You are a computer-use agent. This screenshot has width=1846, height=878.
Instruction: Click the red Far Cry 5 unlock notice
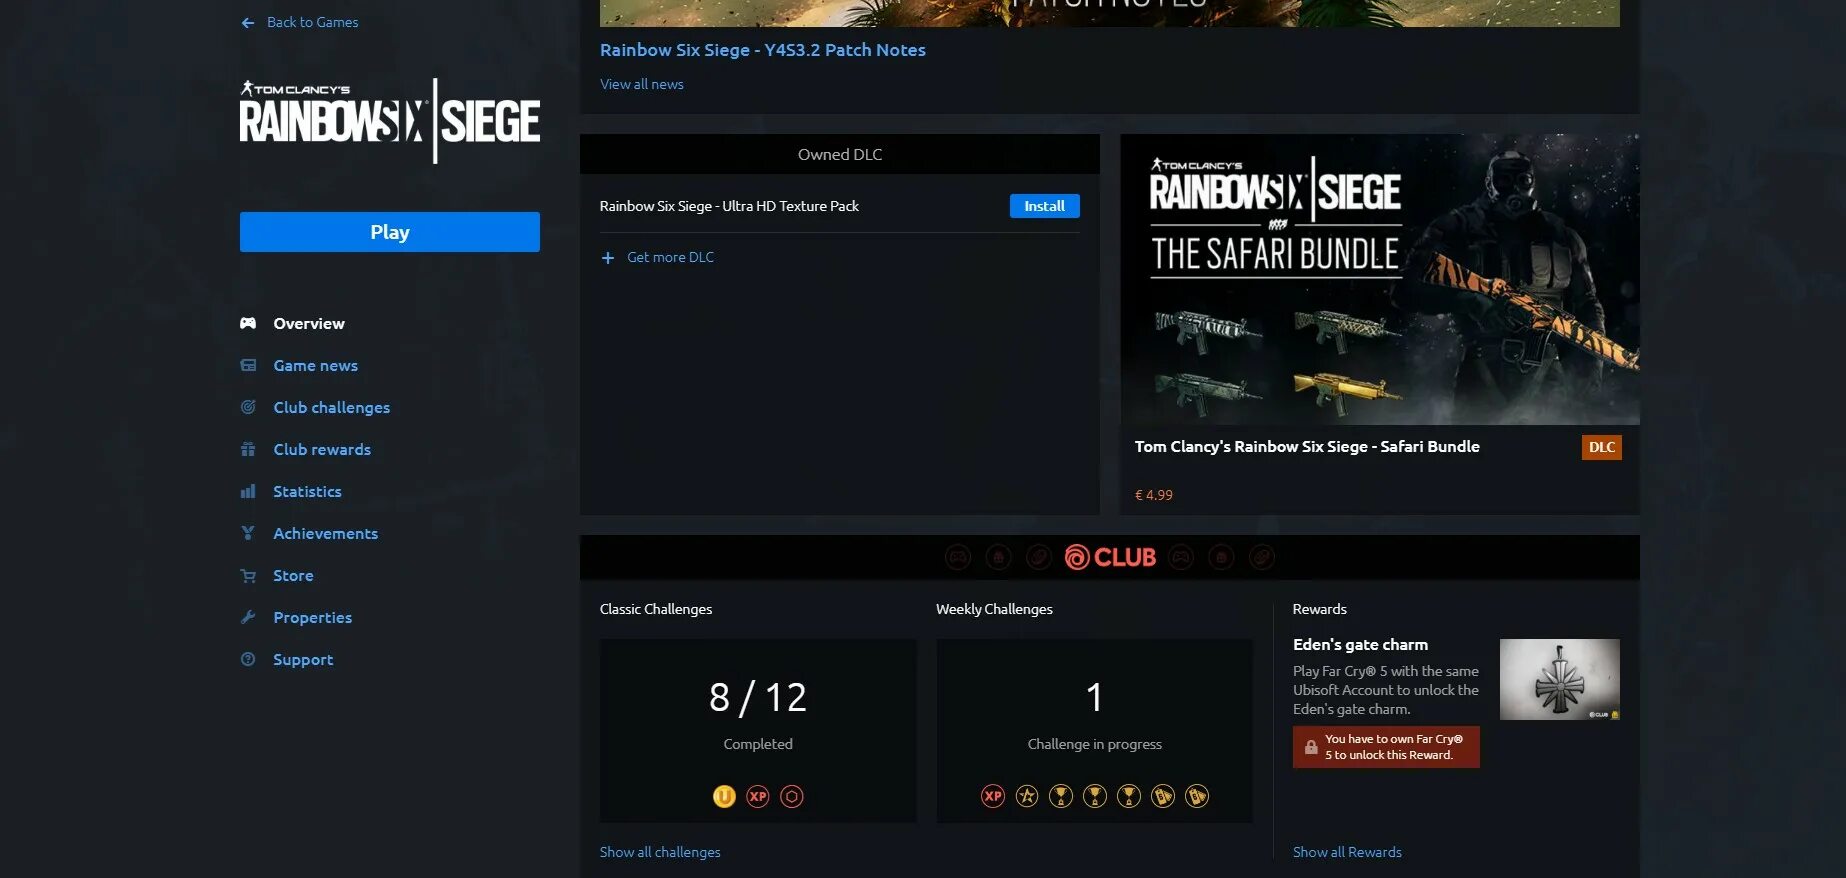[1386, 747]
